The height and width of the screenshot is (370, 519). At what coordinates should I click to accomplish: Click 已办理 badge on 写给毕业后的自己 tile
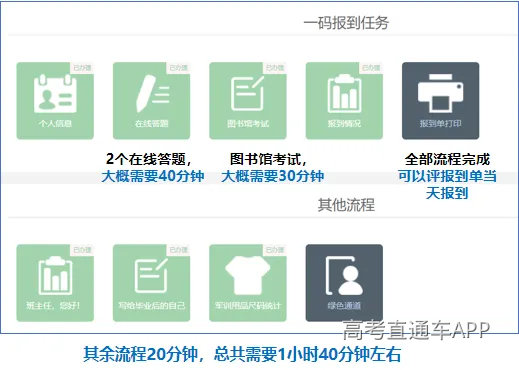[x=178, y=250]
